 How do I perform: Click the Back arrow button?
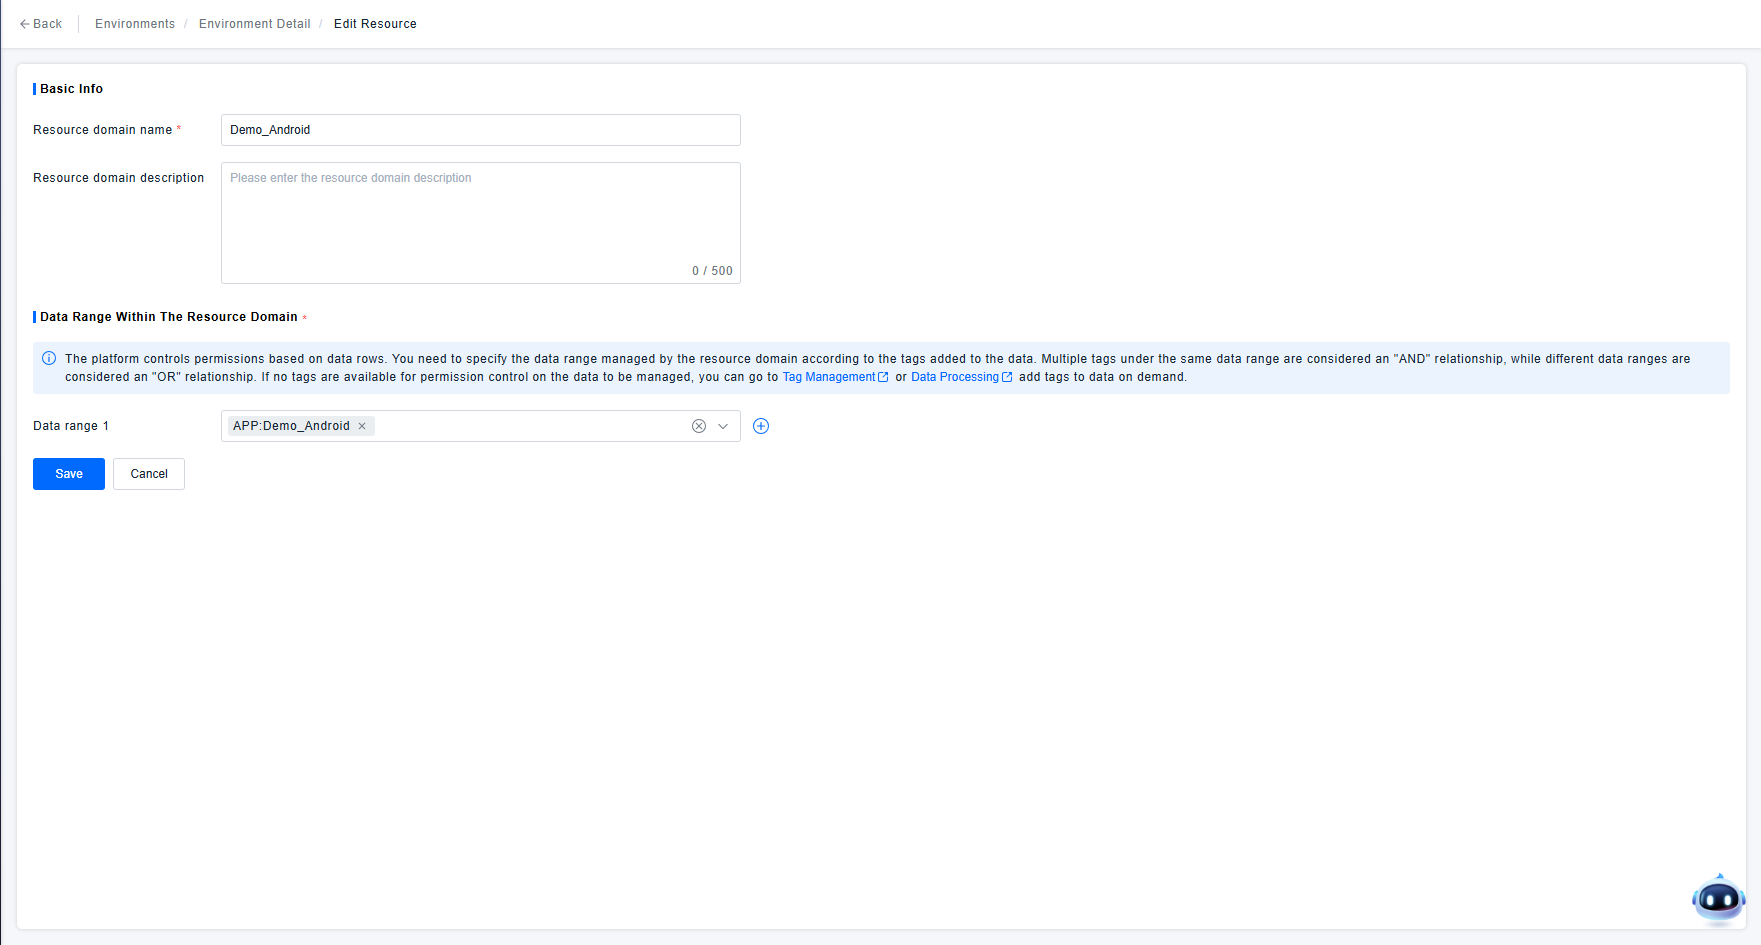point(40,24)
